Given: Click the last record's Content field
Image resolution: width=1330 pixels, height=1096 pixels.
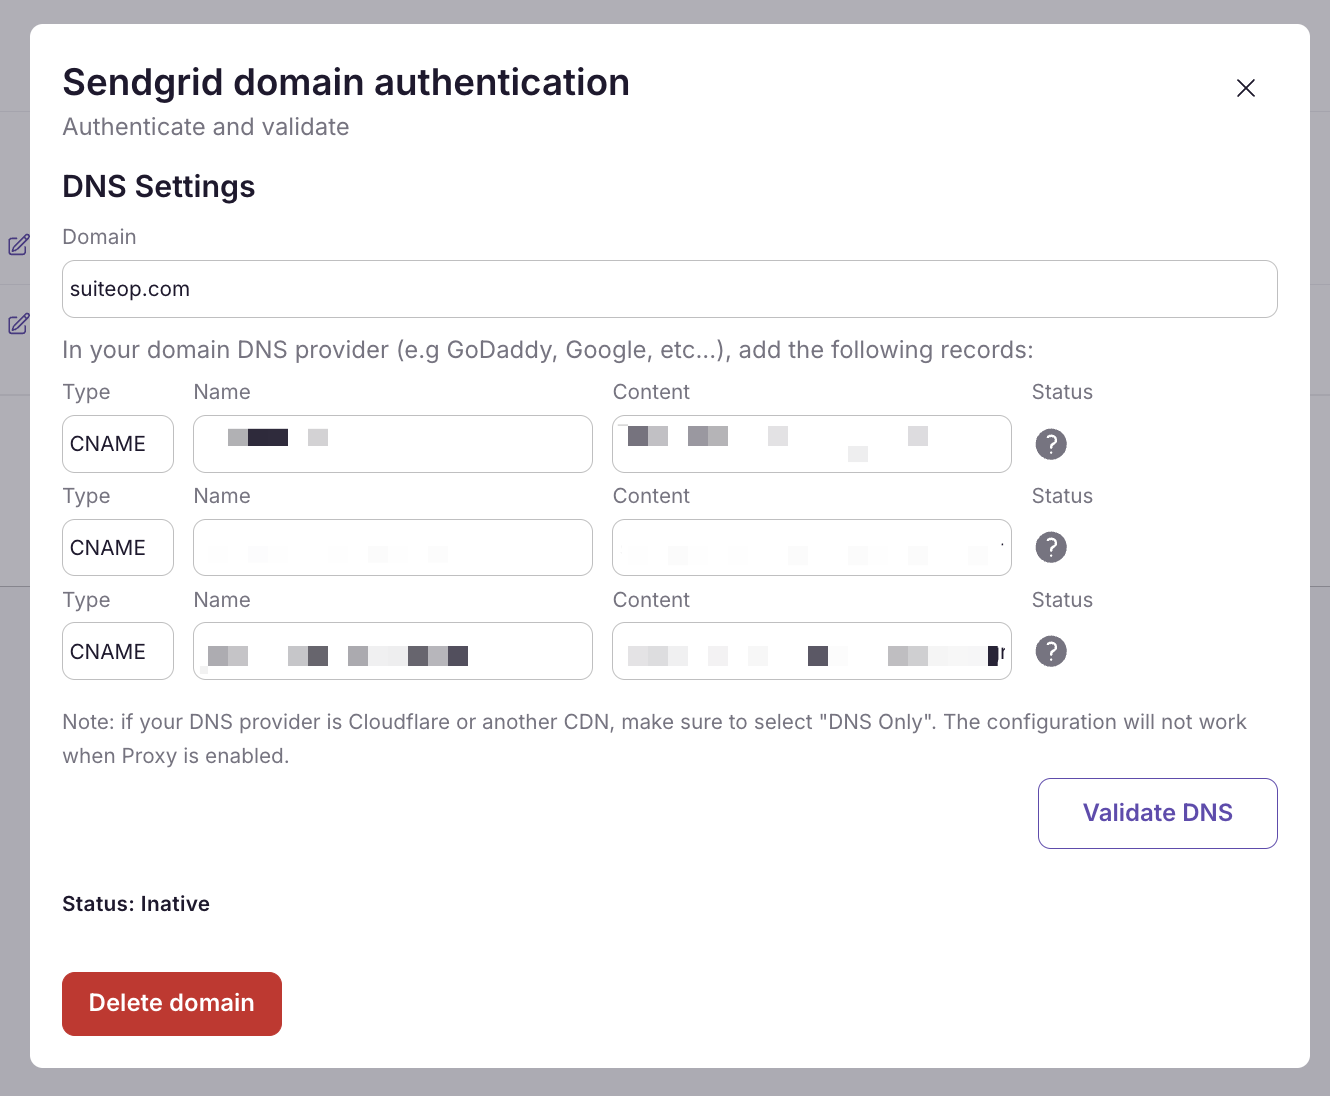Looking at the screenshot, I should 811,651.
